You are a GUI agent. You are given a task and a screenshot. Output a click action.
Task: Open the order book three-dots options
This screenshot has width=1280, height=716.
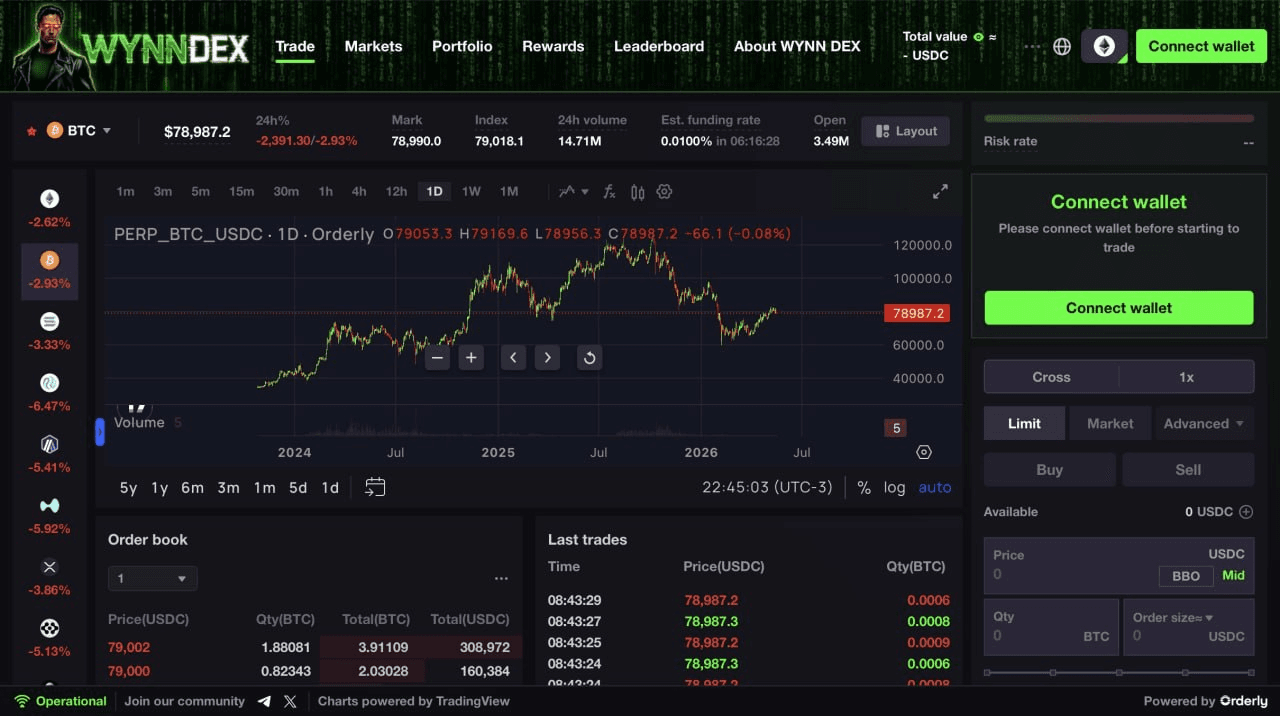tap(501, 578)
